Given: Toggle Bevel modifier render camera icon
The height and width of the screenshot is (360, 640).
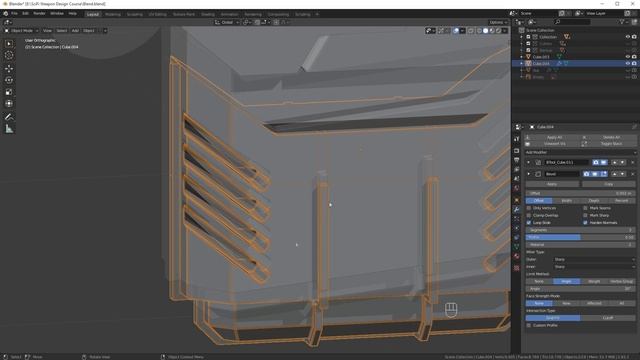Looking at the screenshot, I should tap(586, 174).
